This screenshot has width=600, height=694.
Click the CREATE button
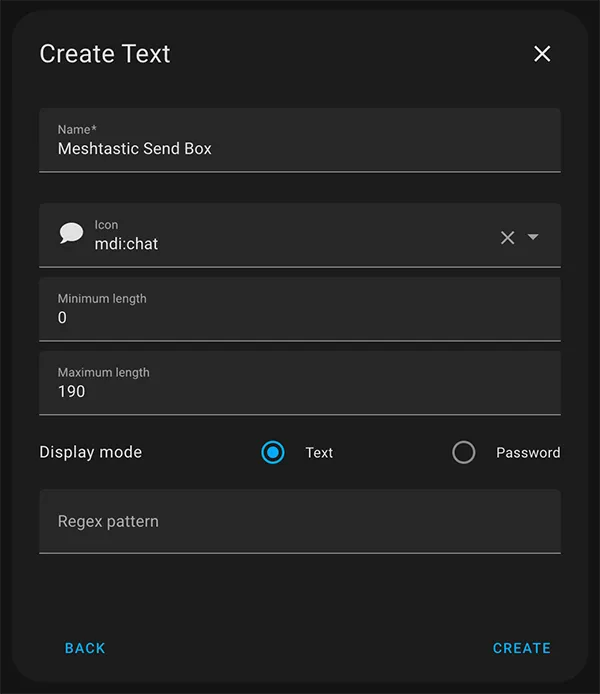pos(522,648)
